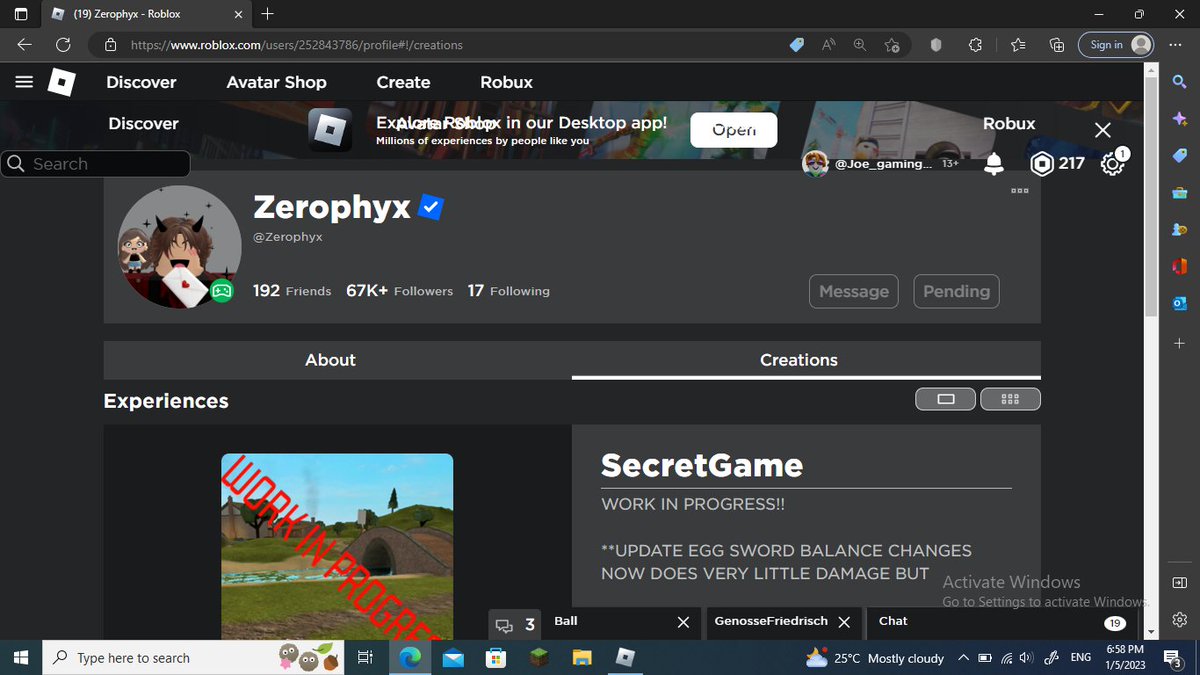
Task: Dismiss the Desktop app banner with X
Action: click(1102, 130)
